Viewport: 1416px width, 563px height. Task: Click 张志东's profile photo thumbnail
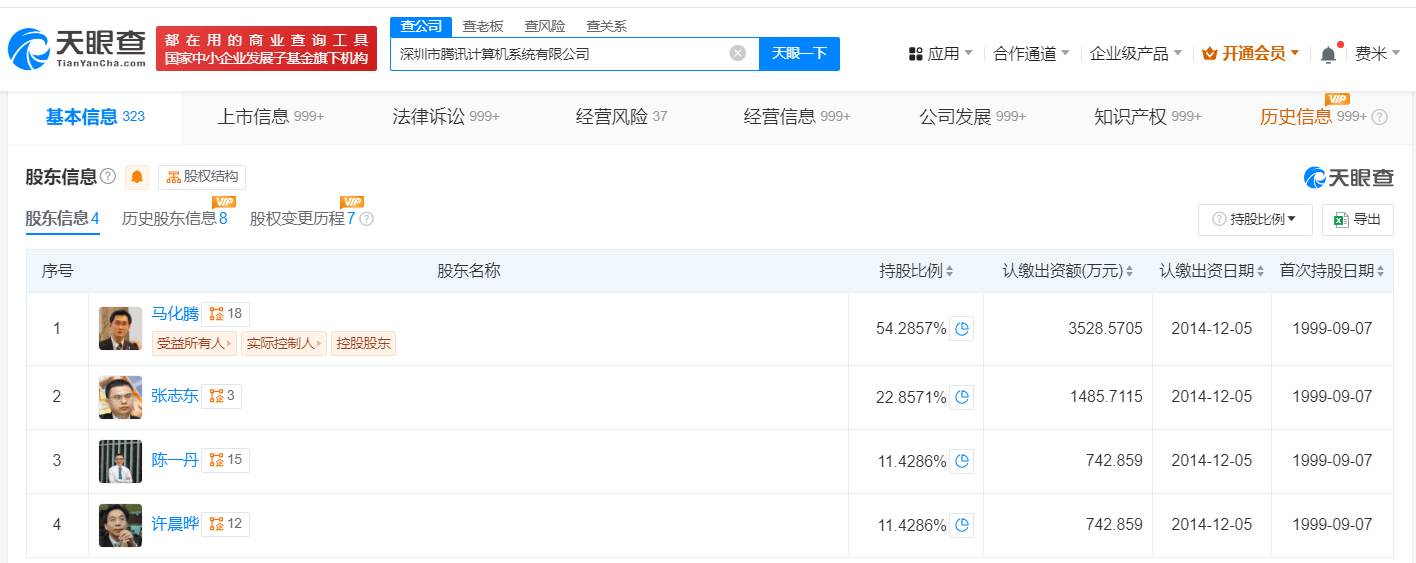click(120, 397)
